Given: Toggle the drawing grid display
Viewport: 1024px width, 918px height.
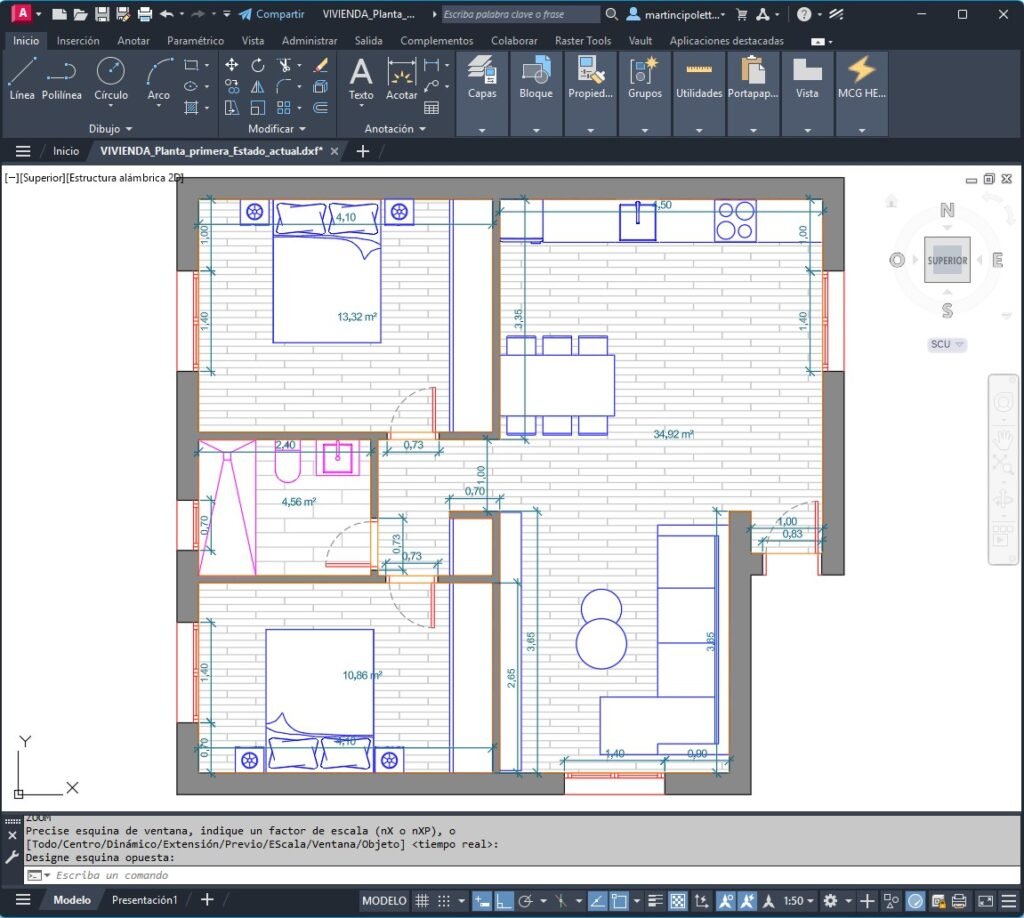Looking at the screenshot, I should point(423,901).
